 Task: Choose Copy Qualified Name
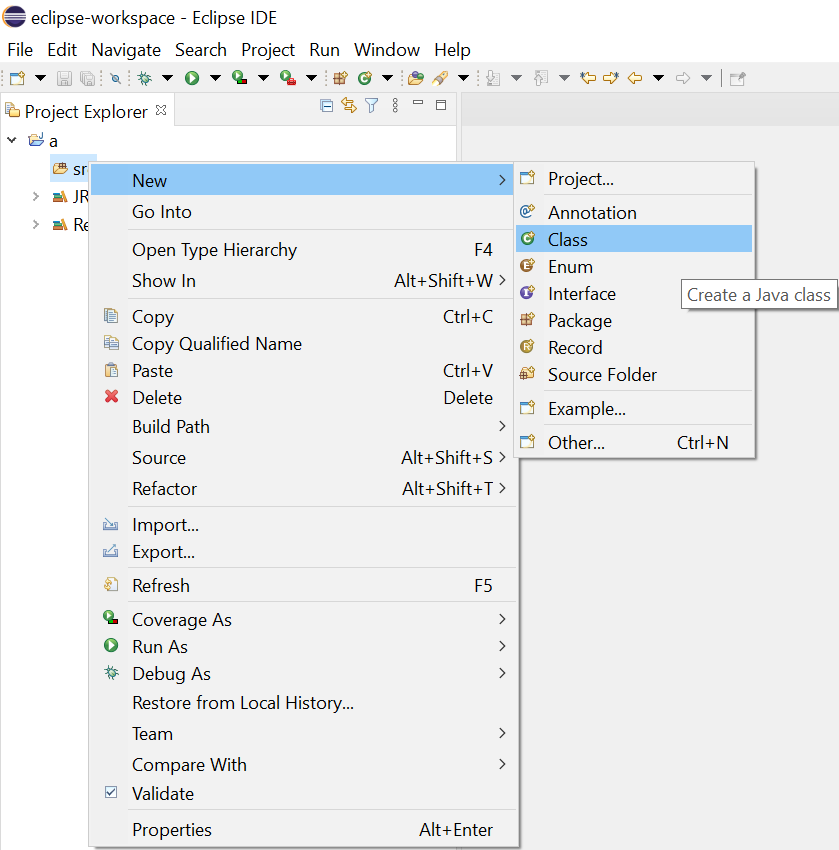pos(302,343)
